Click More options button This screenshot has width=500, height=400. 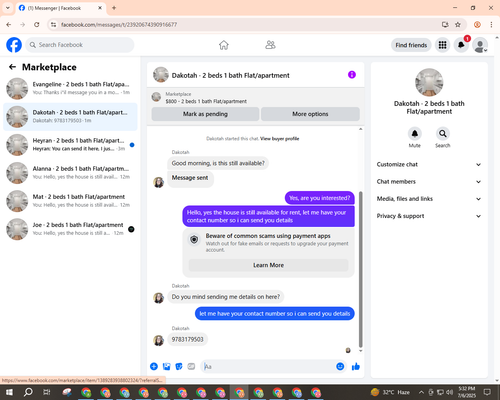pos(310,114)
